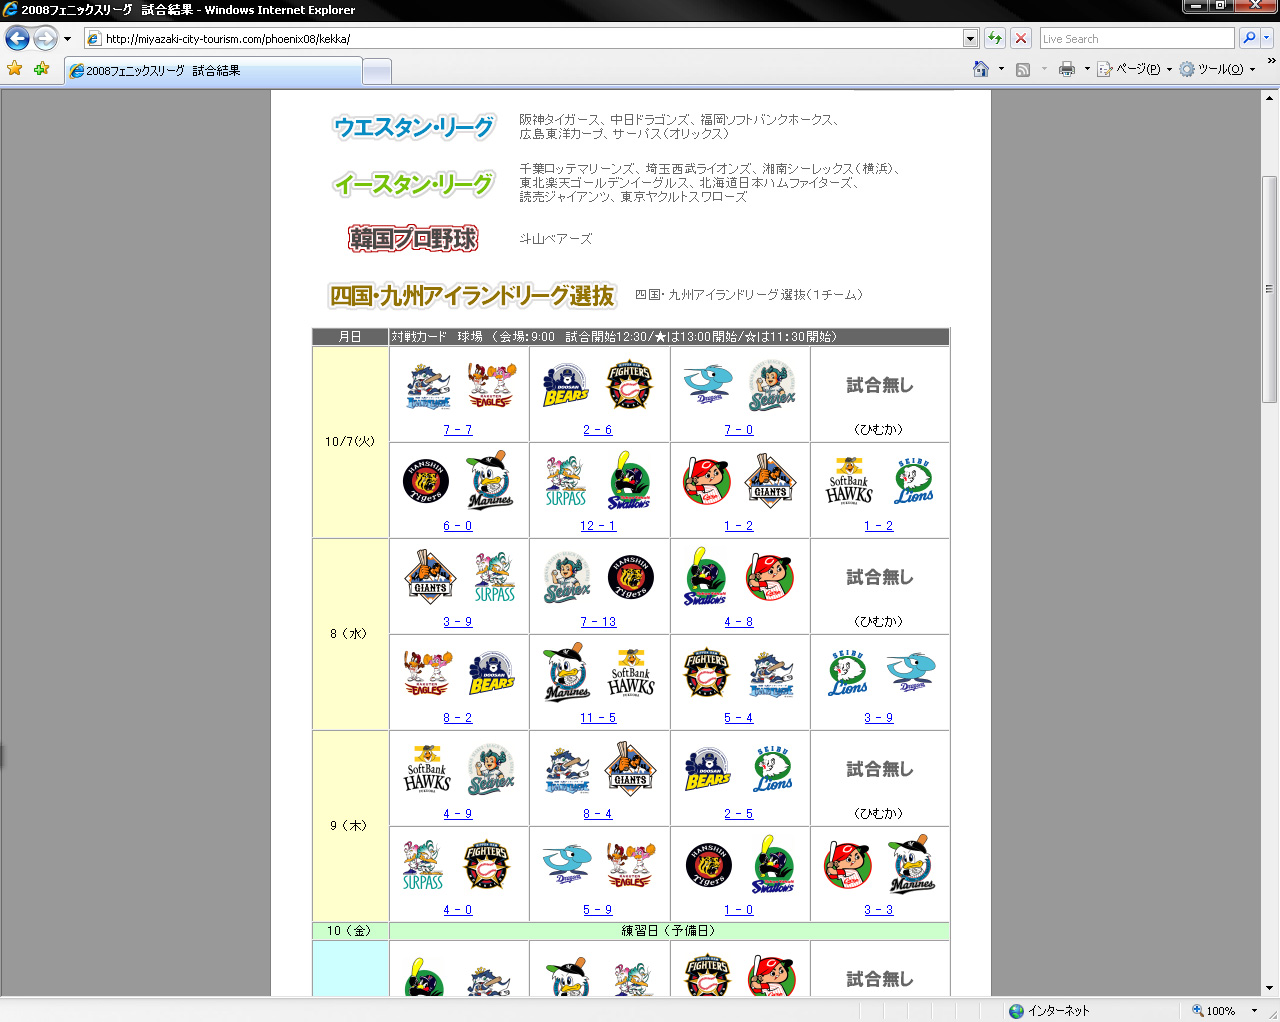Expand the Feeds button dropdown arrow
The height and width of the screenshot is (1022, 1280).
(x=1044, y=69)
